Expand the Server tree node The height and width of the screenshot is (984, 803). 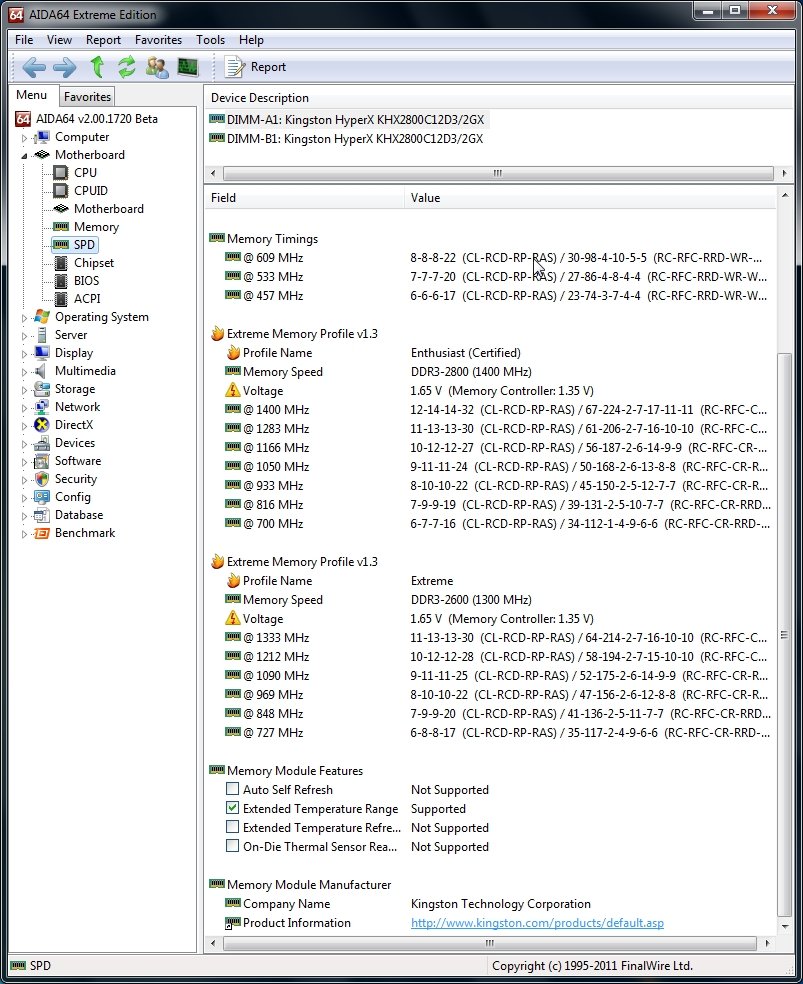click(x=24, y=336)
